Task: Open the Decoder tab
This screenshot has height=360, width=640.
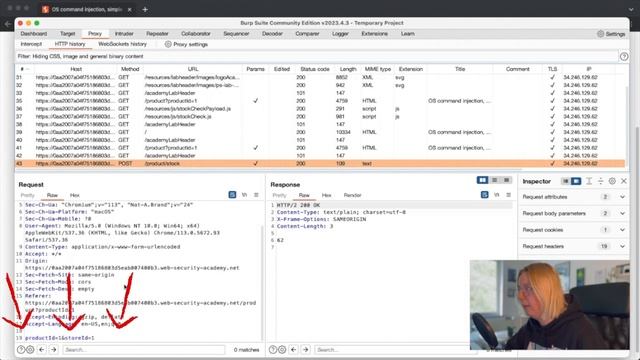Action: click(x=272, y=34)
